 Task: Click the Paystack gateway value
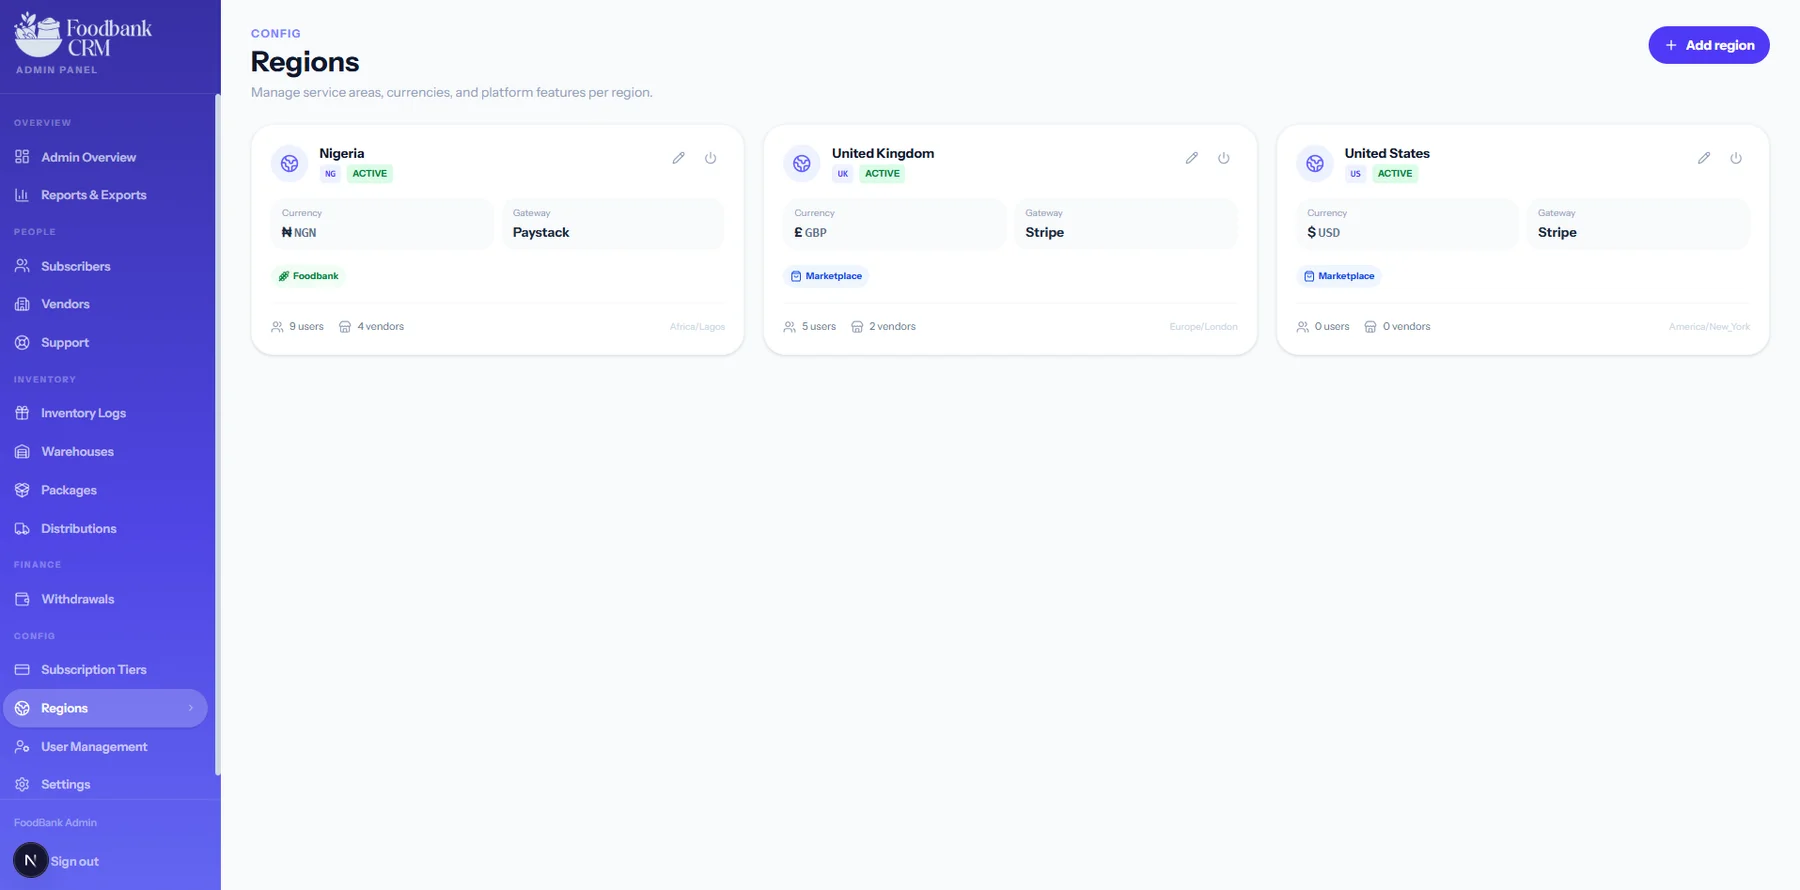[541, 232]
